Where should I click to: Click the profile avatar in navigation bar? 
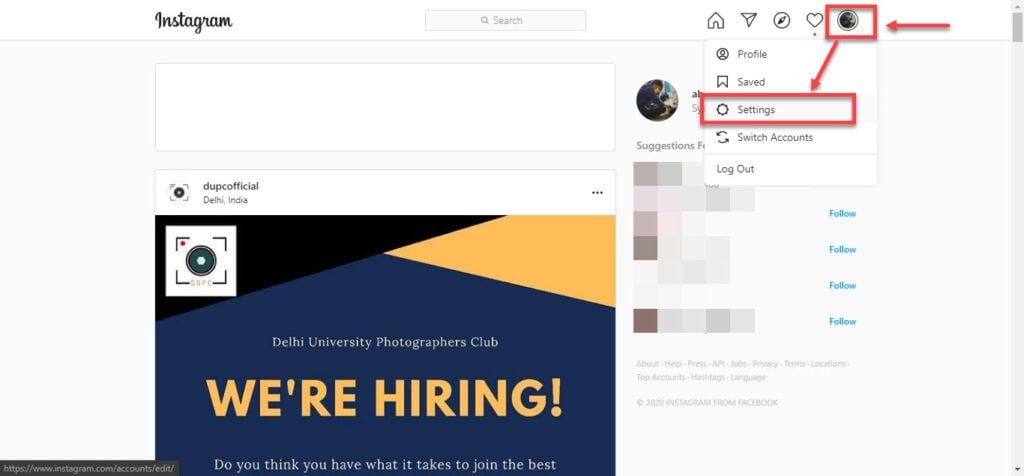[848, 21]
